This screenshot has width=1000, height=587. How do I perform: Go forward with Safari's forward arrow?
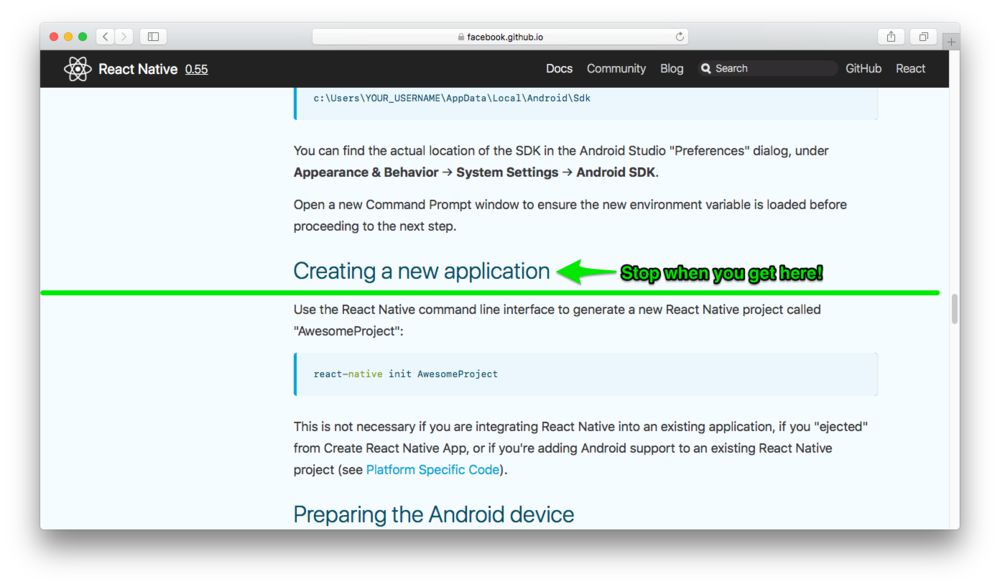(124, 36)
